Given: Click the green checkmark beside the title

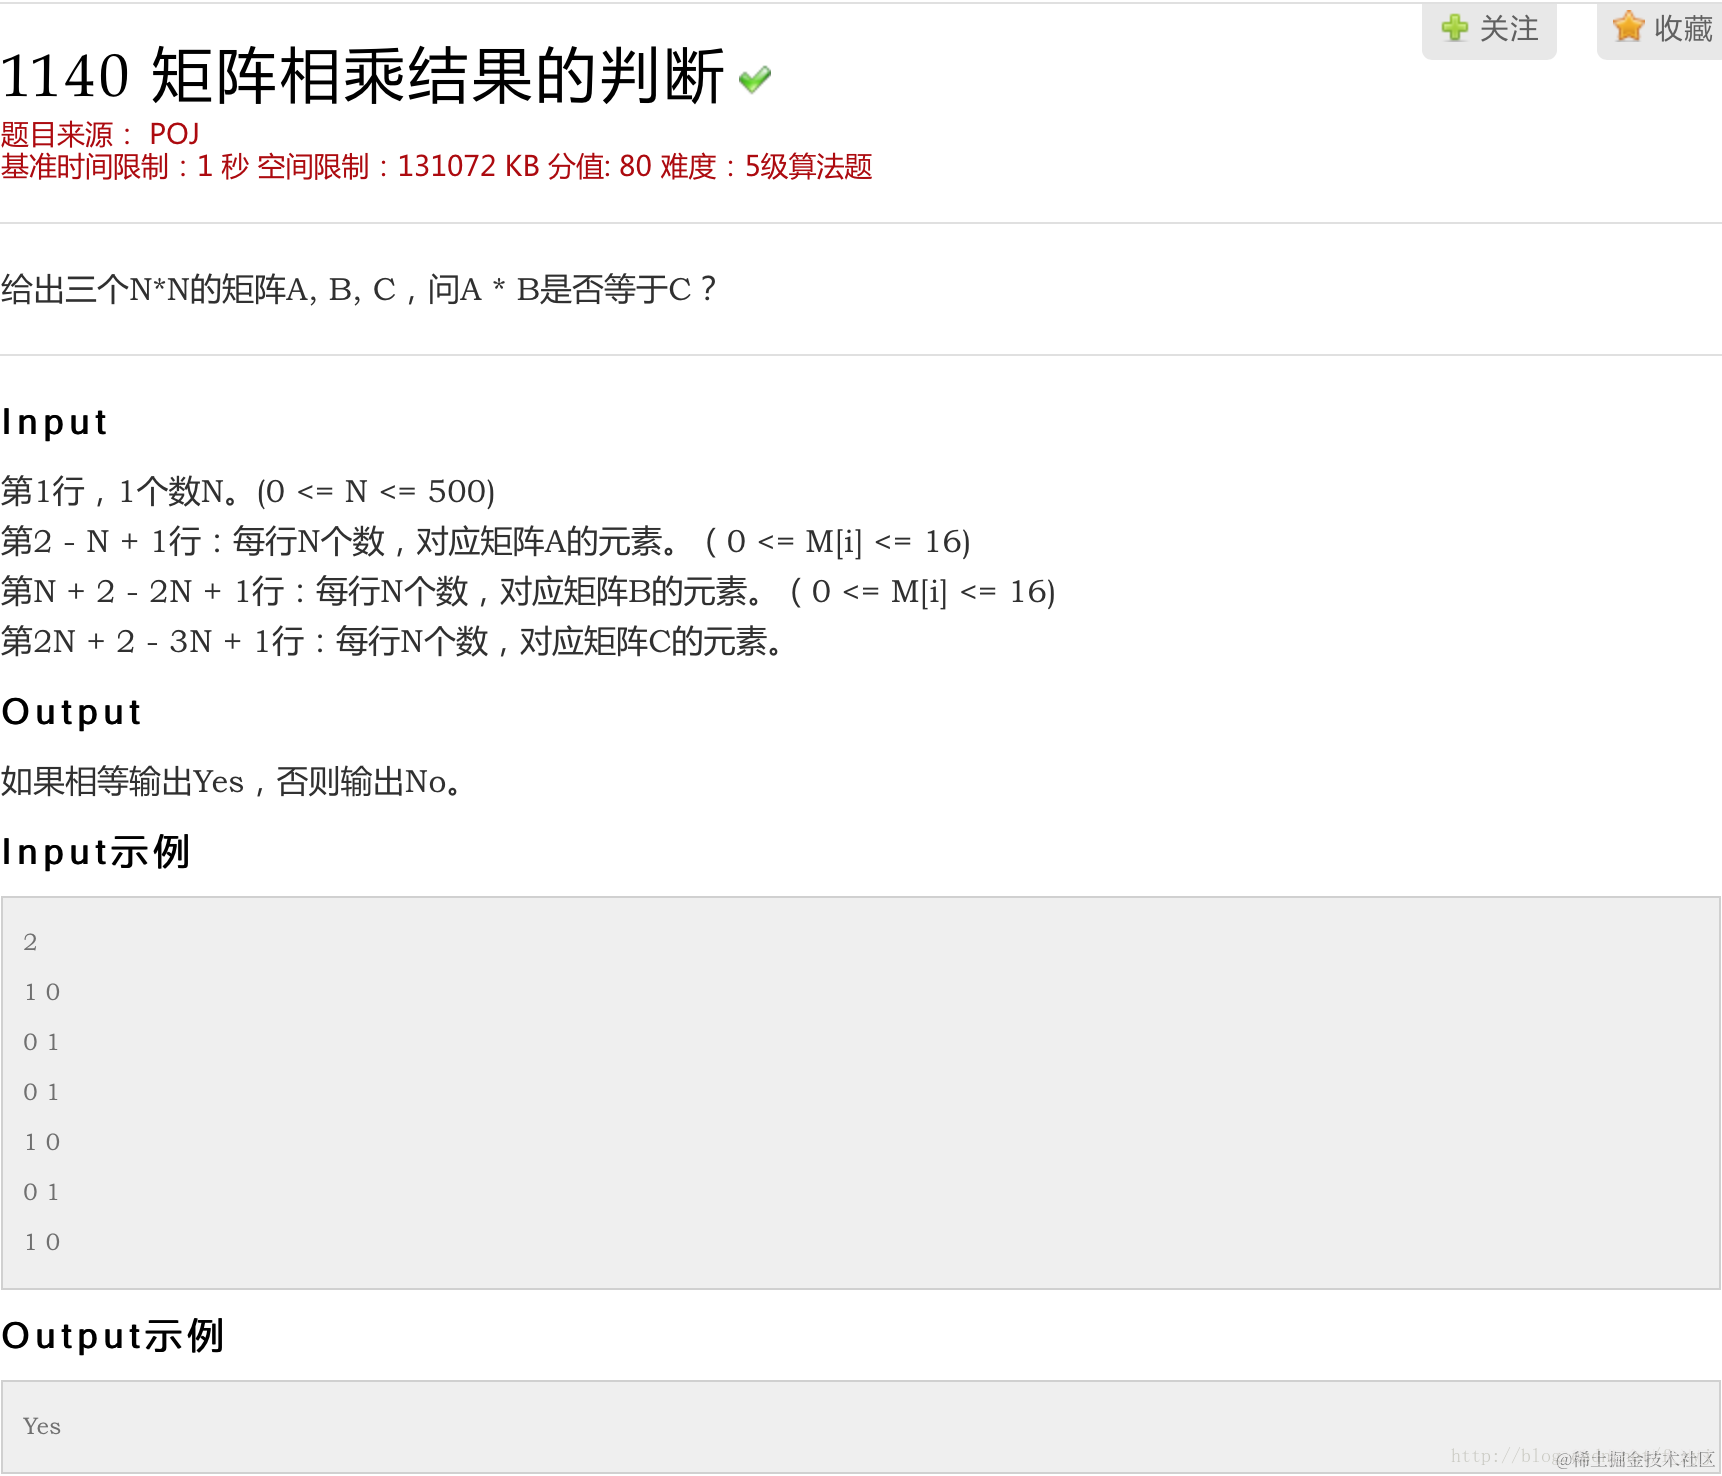Looking at the screenshot, I should click(x=755, y=79).
